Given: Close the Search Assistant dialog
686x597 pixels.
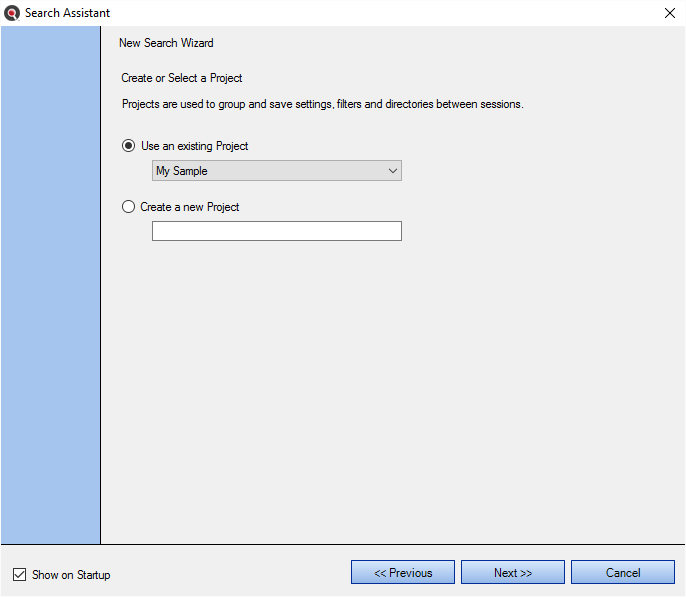Looking at the screenshot, I should point(669,13).
